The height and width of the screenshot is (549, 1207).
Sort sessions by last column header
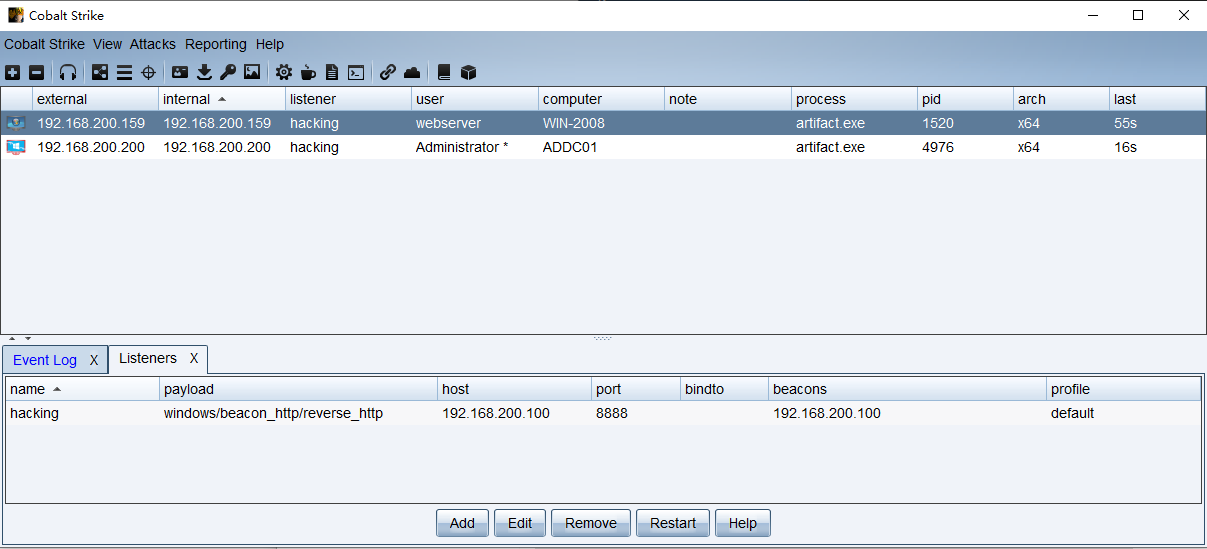pos(1157,99)
